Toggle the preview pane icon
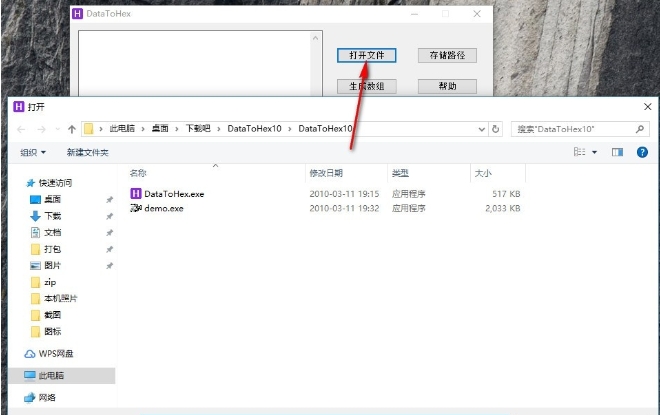 [617, 152]
